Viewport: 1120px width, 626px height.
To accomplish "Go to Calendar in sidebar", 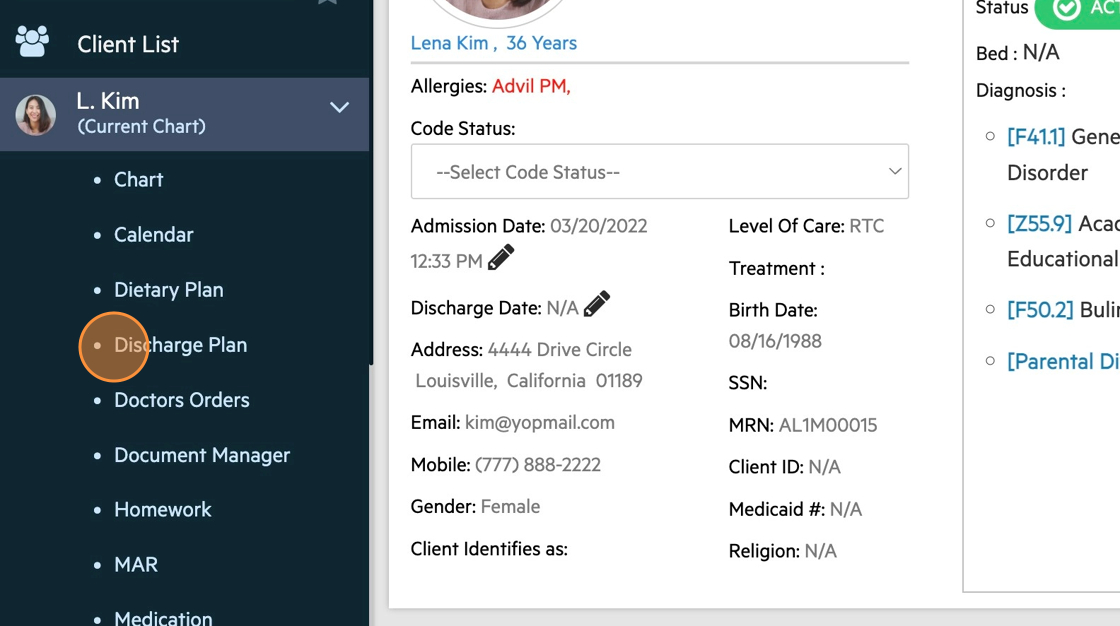I will (153, 235).
